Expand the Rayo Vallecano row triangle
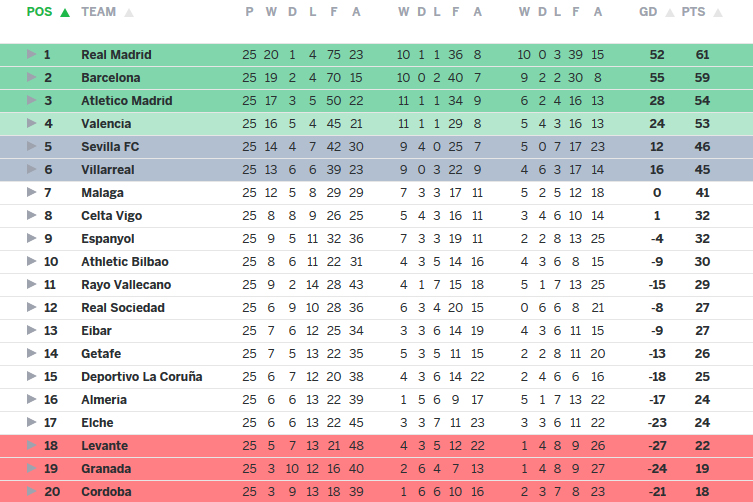The width and height of the screenshot is (753, 502). tap(31, 285)
